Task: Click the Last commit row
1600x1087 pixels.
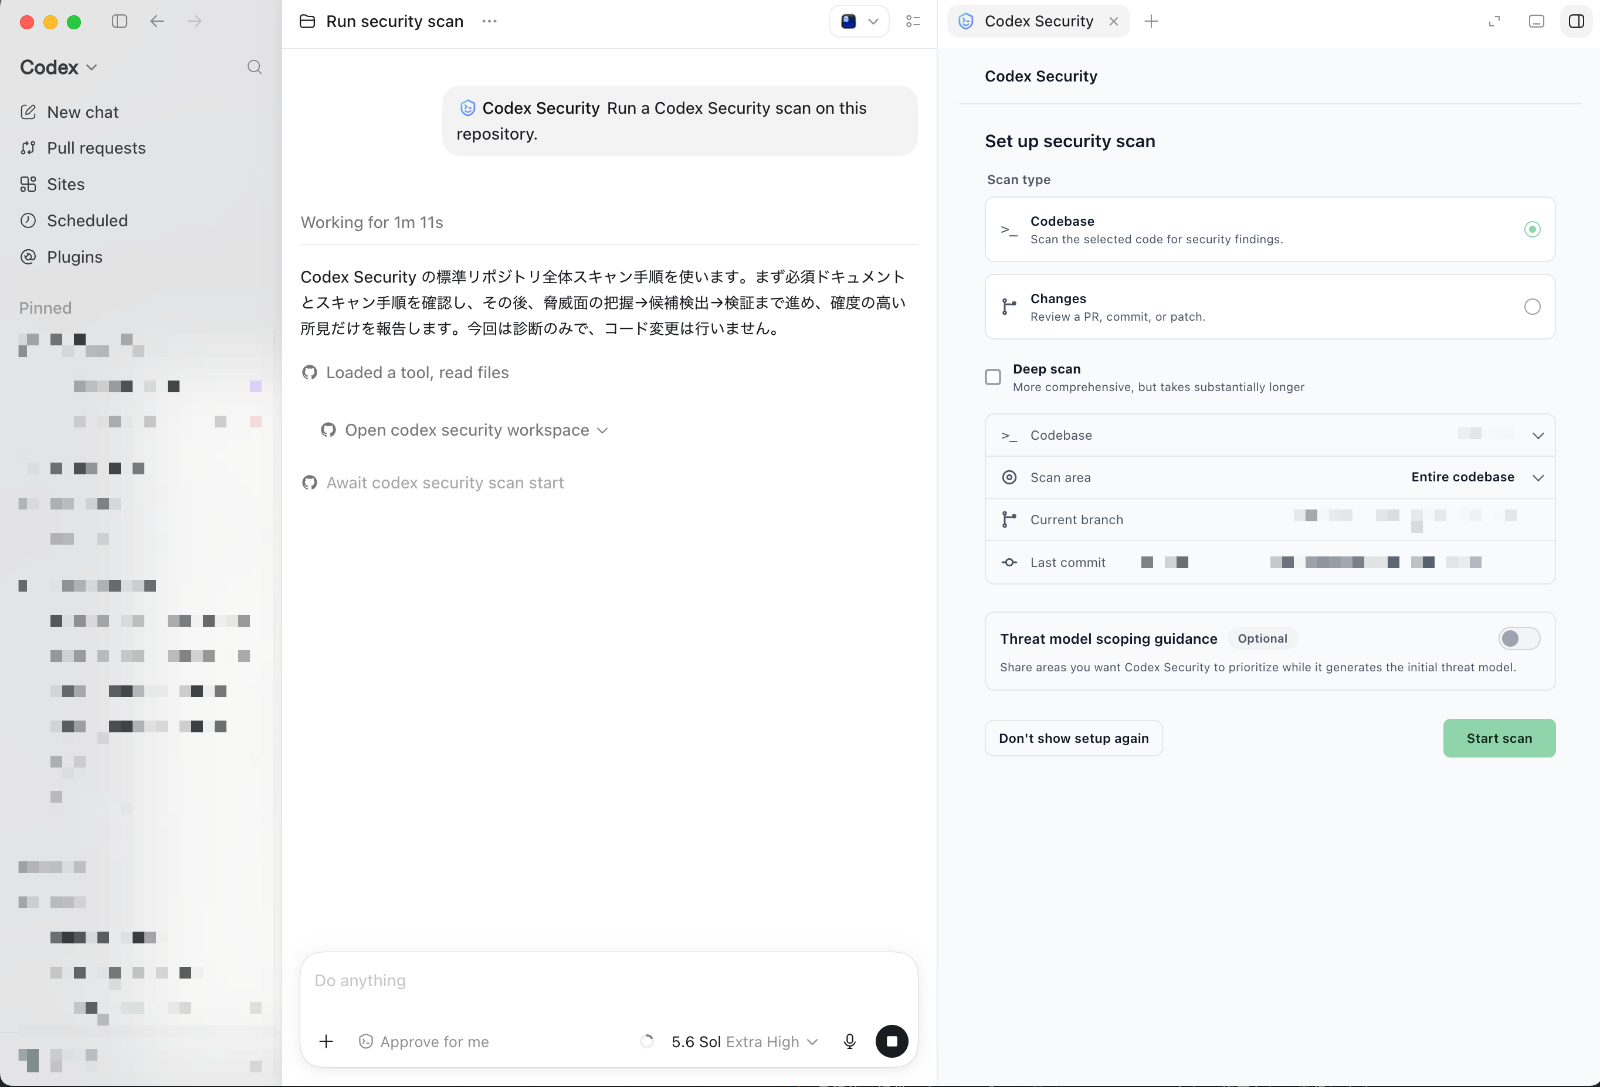Action: click(1270, 562)
